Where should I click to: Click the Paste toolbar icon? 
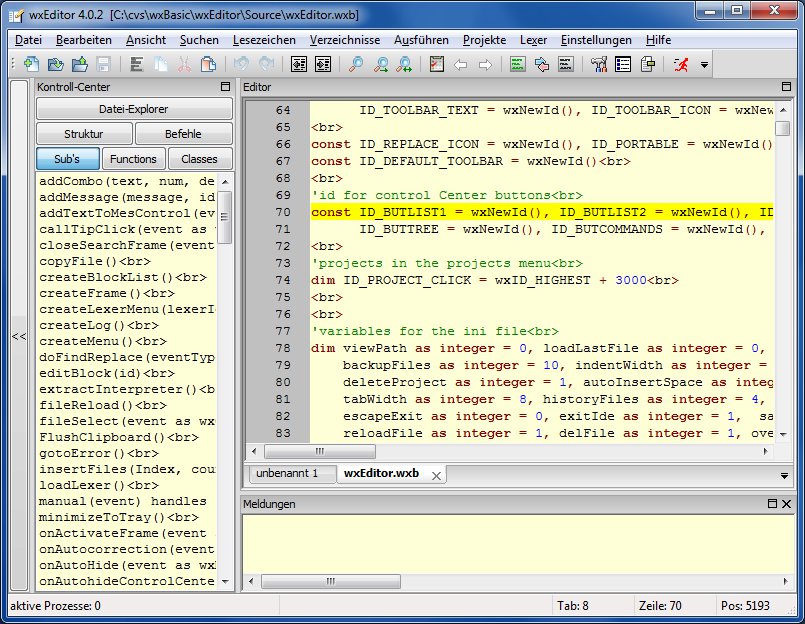[x=207, y=64]
